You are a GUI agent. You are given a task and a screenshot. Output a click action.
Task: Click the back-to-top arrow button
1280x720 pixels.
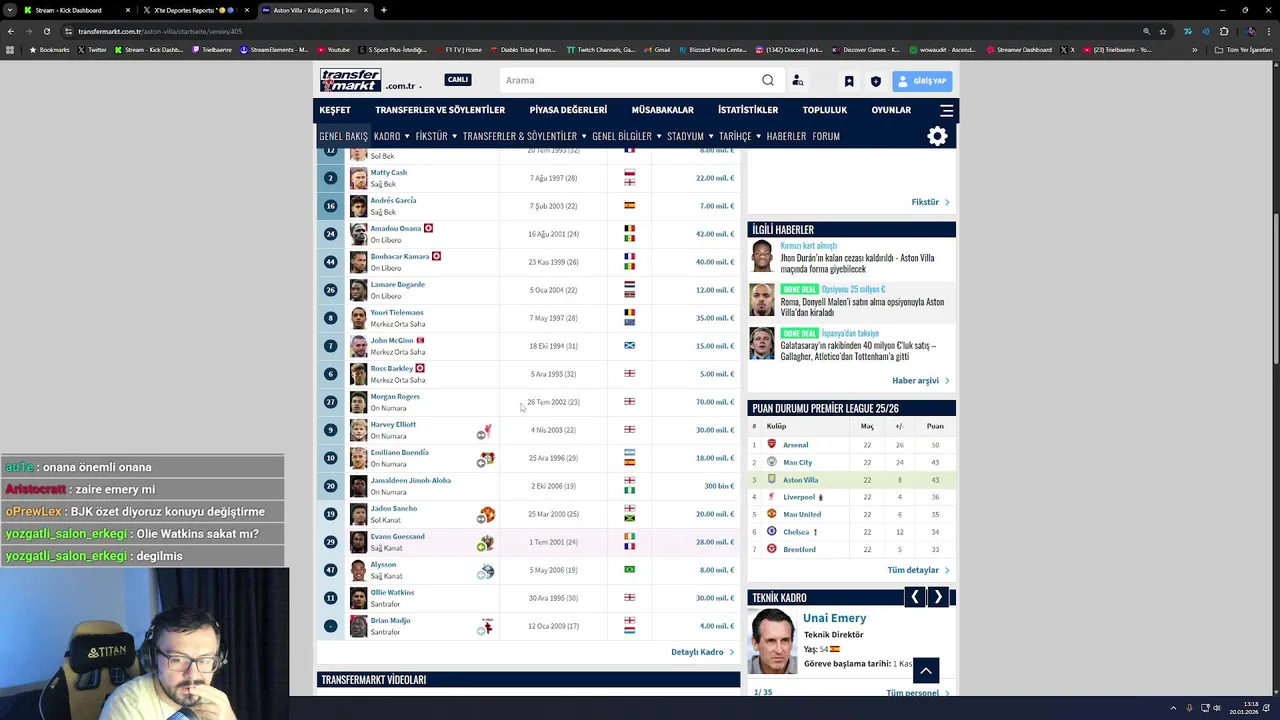(x=926, y=670)
